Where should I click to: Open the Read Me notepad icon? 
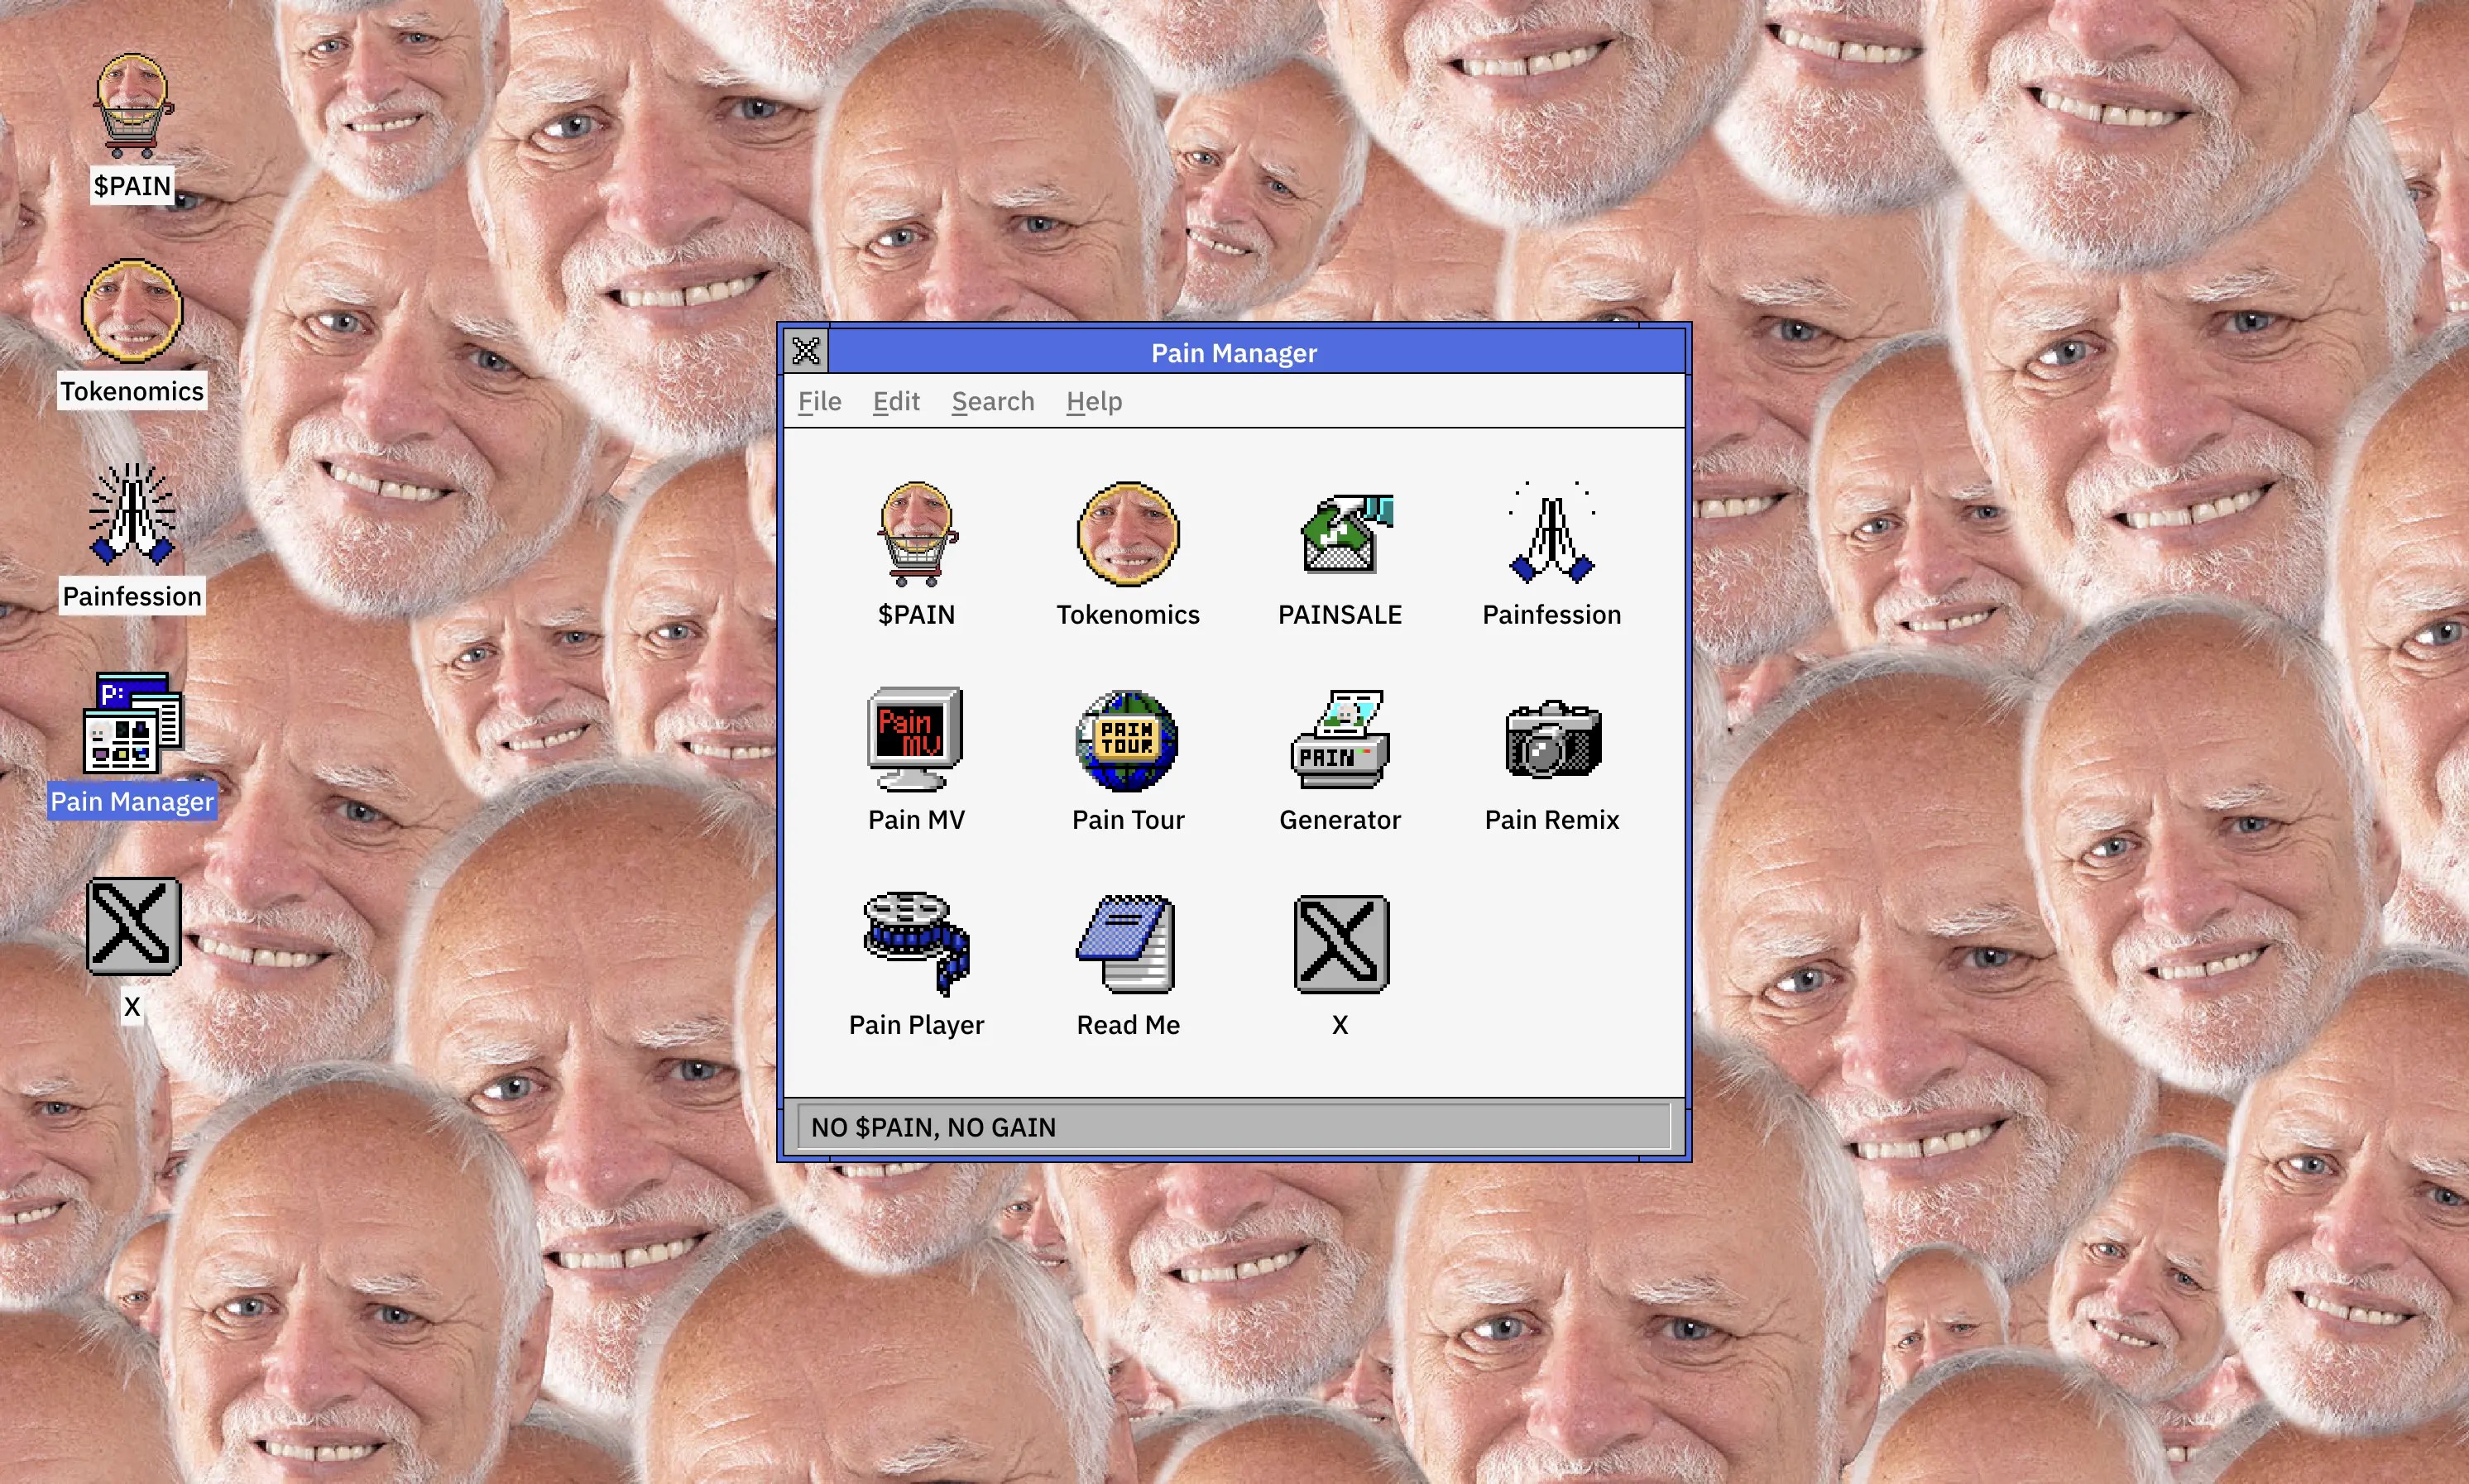click(1127, 944)
